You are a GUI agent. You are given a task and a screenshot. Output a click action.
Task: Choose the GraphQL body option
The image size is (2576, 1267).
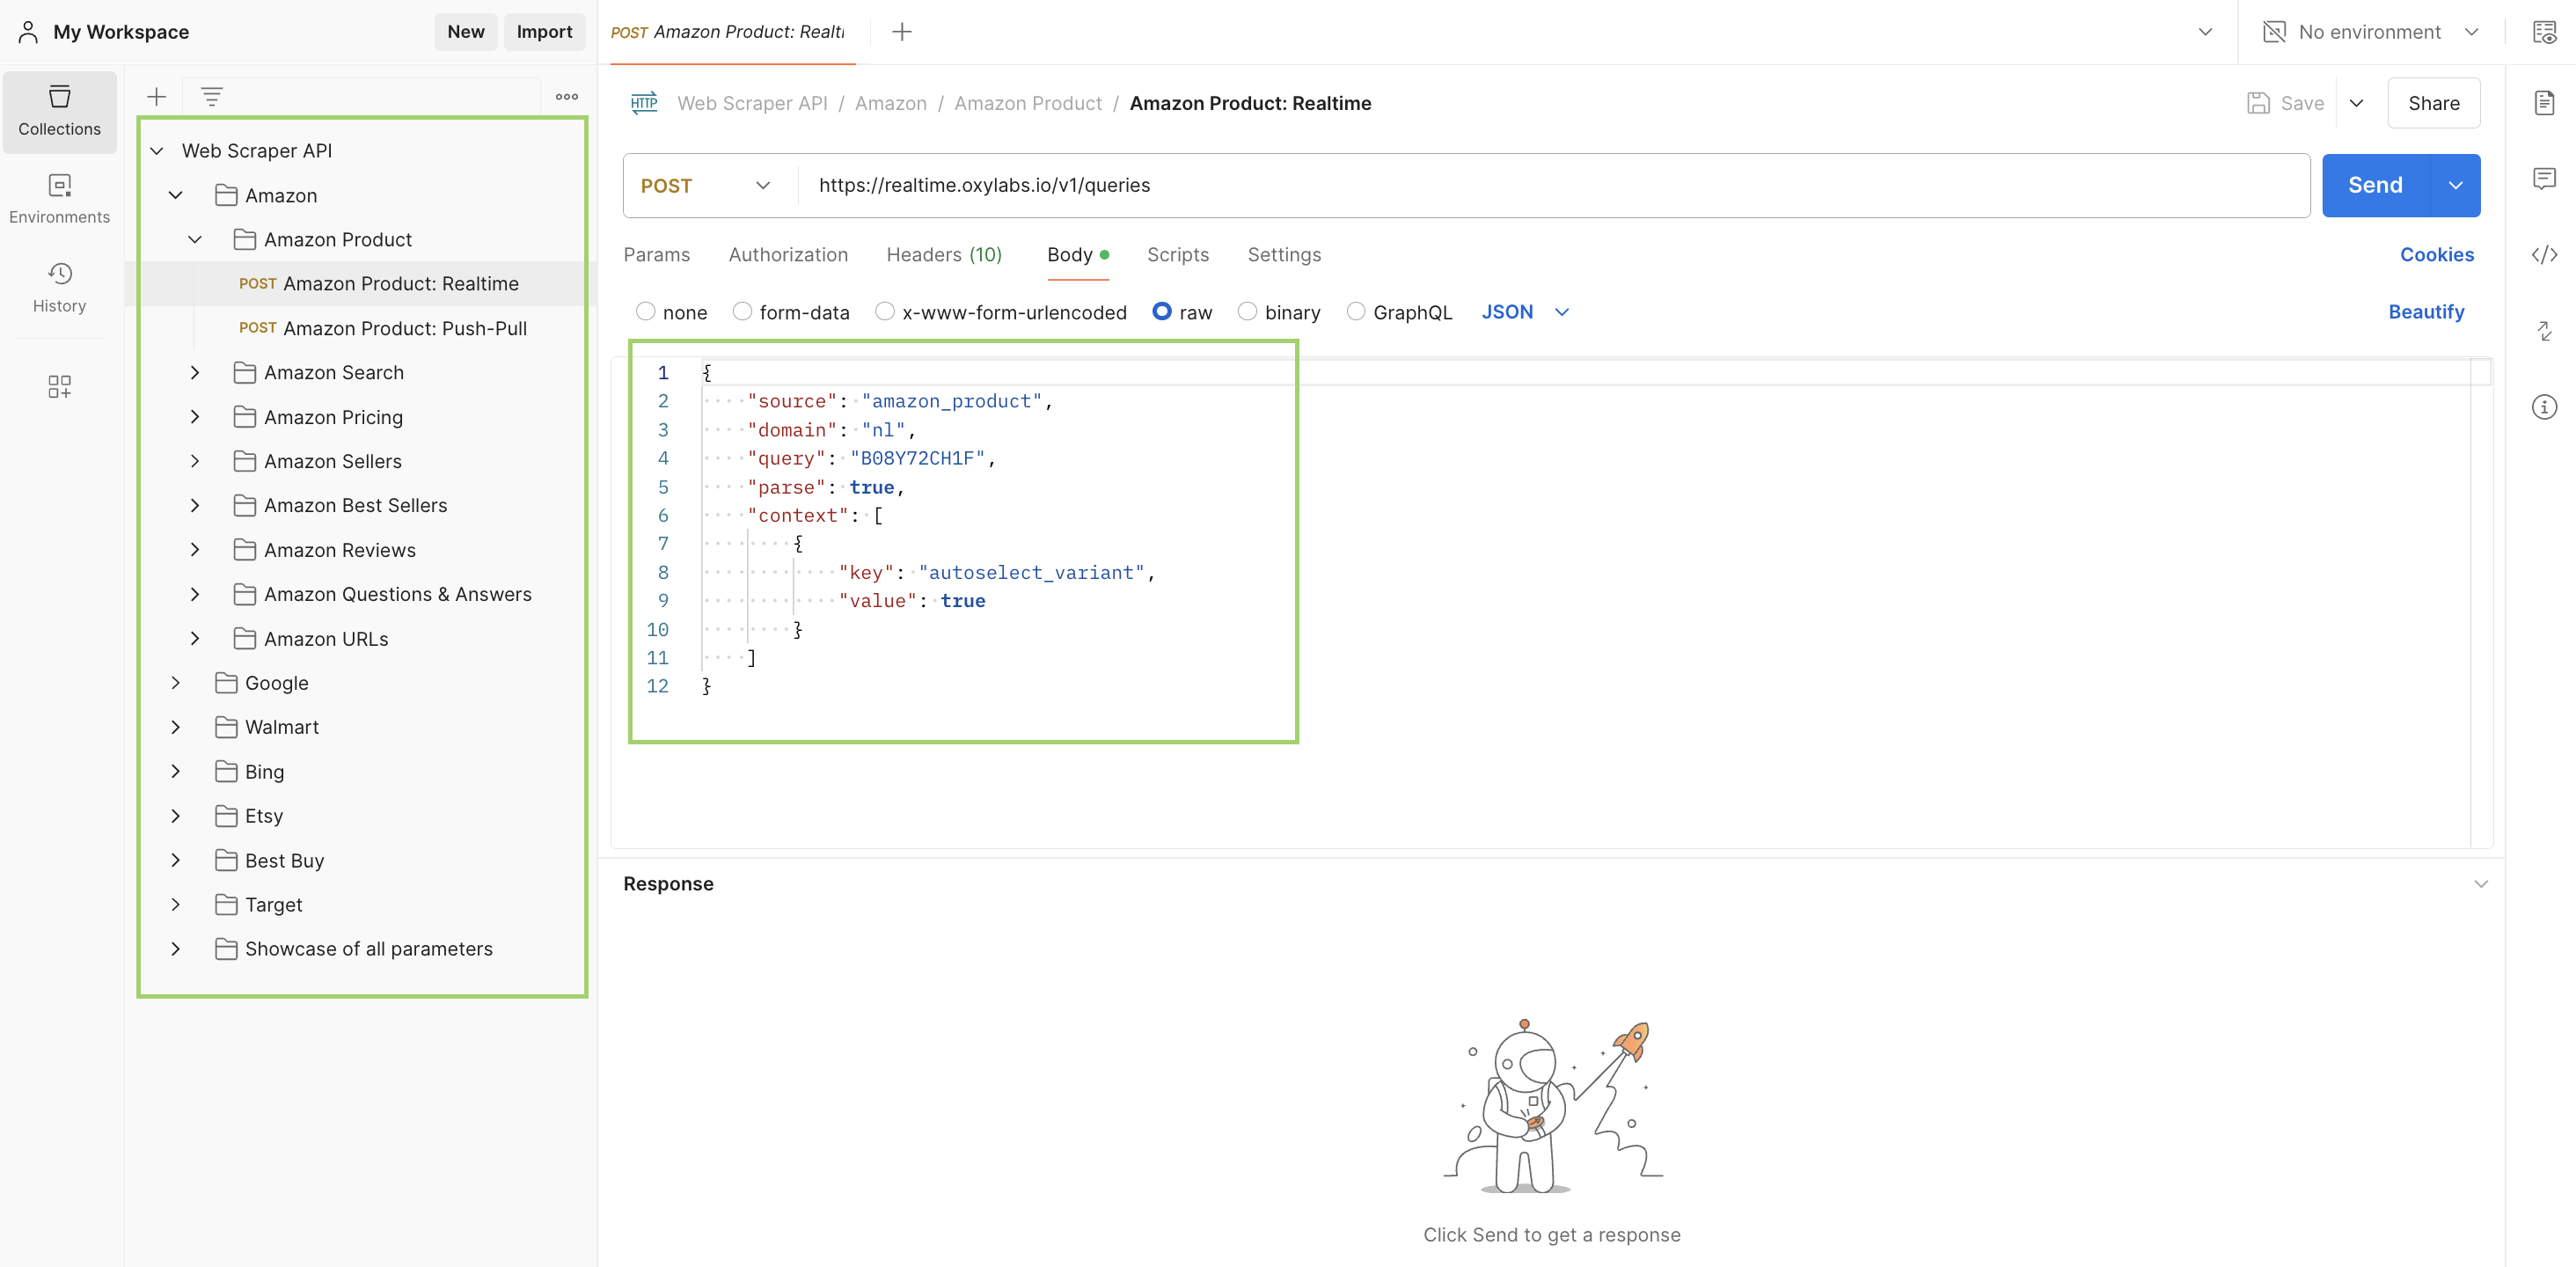tap(1355, 312)
